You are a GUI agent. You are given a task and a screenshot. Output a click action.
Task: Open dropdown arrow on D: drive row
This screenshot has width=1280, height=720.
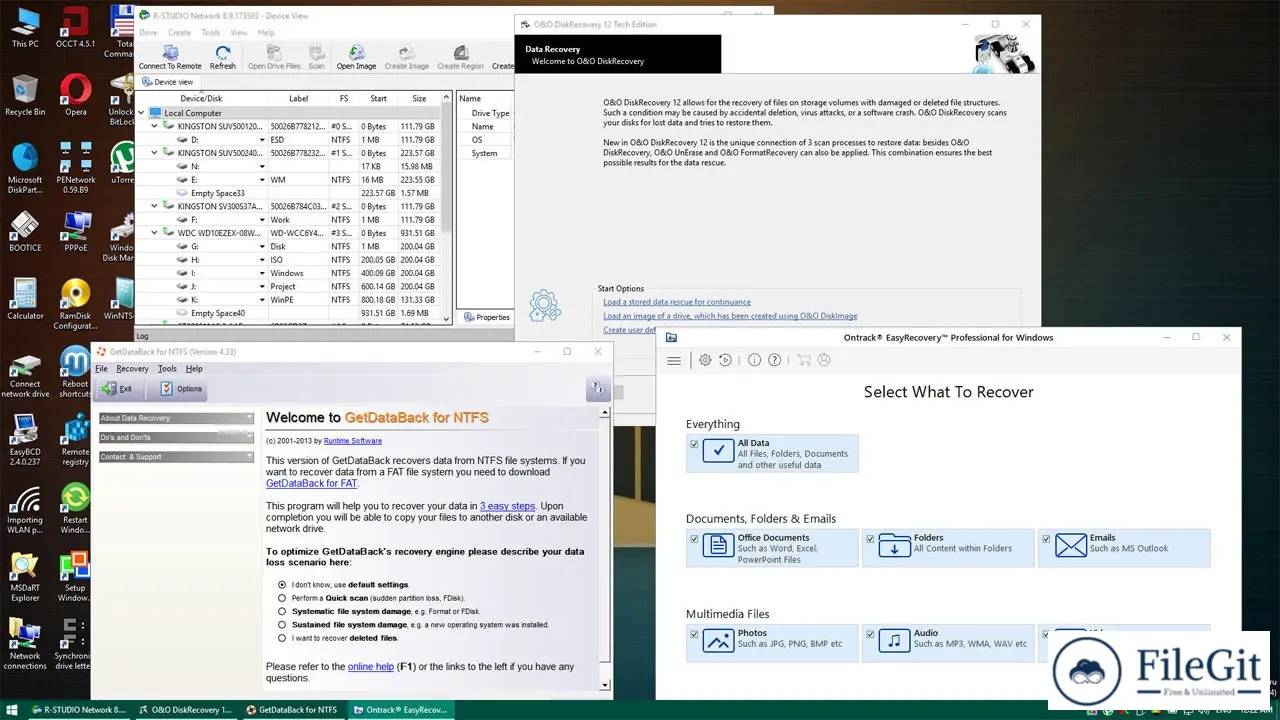pyautogui.click(x=263, y=140)
